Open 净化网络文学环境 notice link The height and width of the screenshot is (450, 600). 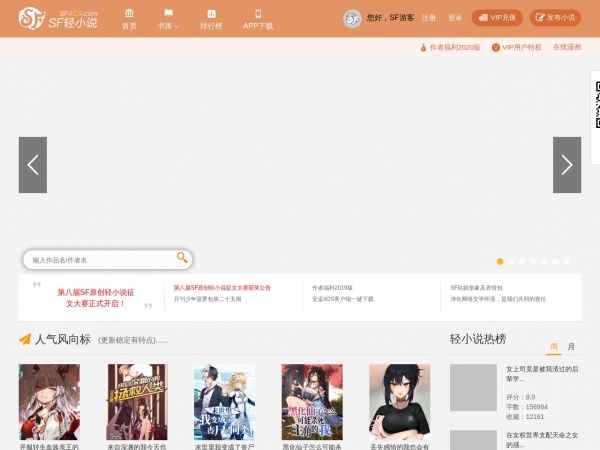(x=498, y=299)
